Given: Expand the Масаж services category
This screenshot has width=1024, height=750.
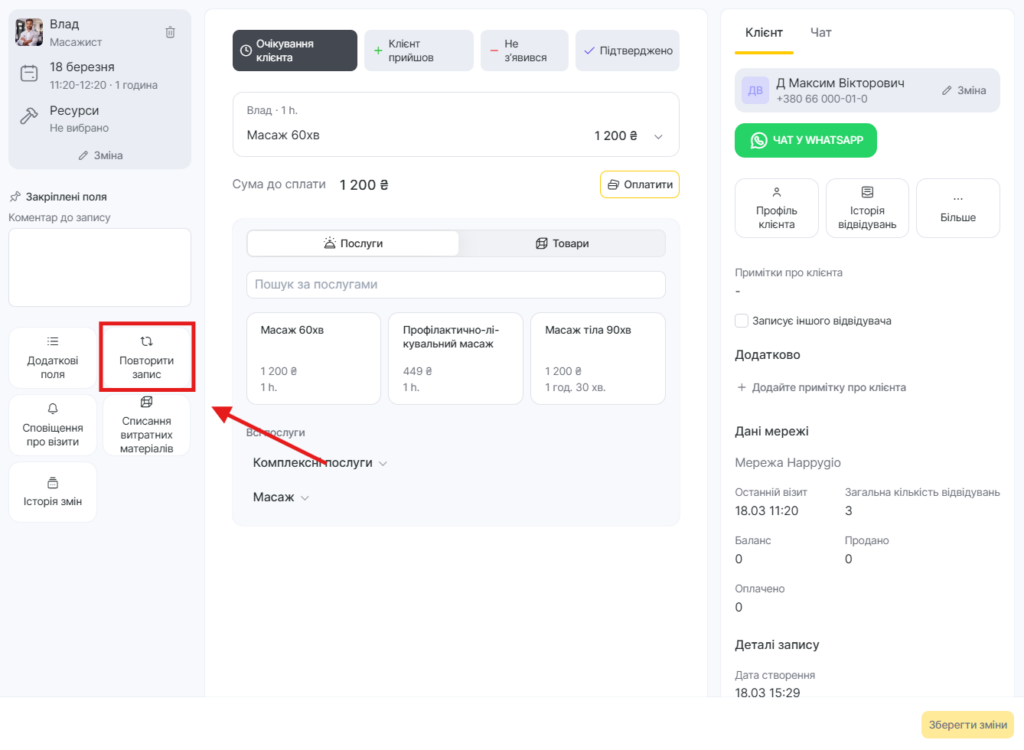Looking at the screenshot, I should [x=281, y=497].
